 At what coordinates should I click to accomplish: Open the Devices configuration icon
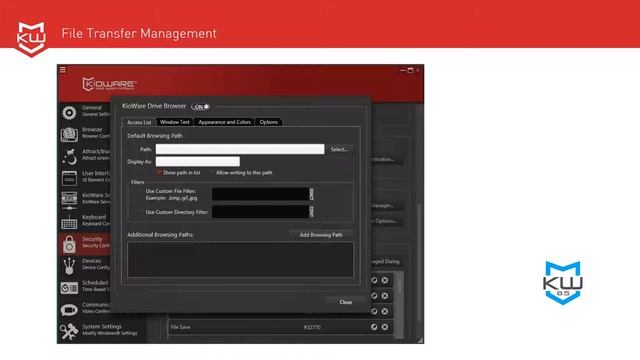point(69,266)
